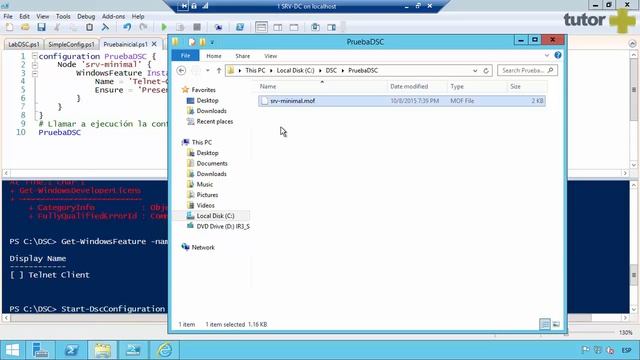The image size is (640, 360).
Task: Go back in the PruebaDSC Explorer window
Action: coord(181,71)
